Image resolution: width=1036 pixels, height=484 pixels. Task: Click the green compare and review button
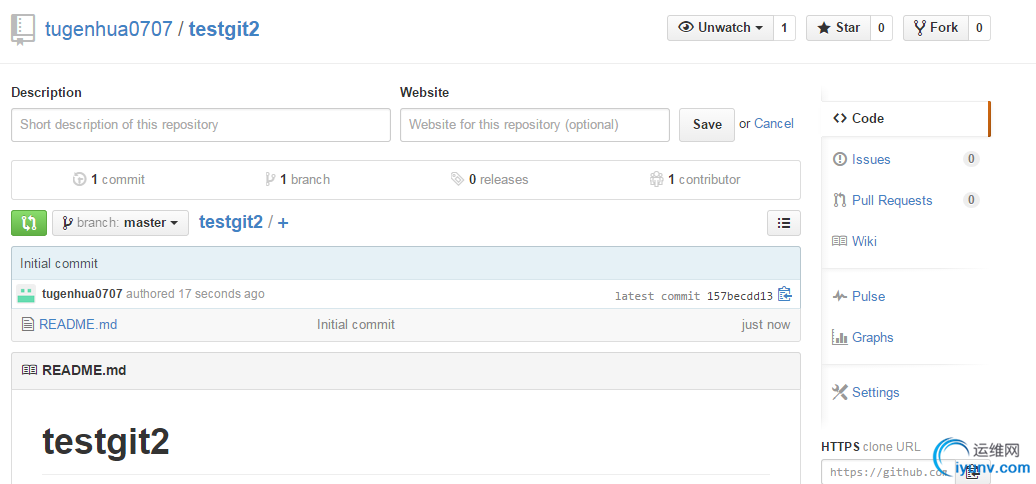click(29, 223)
